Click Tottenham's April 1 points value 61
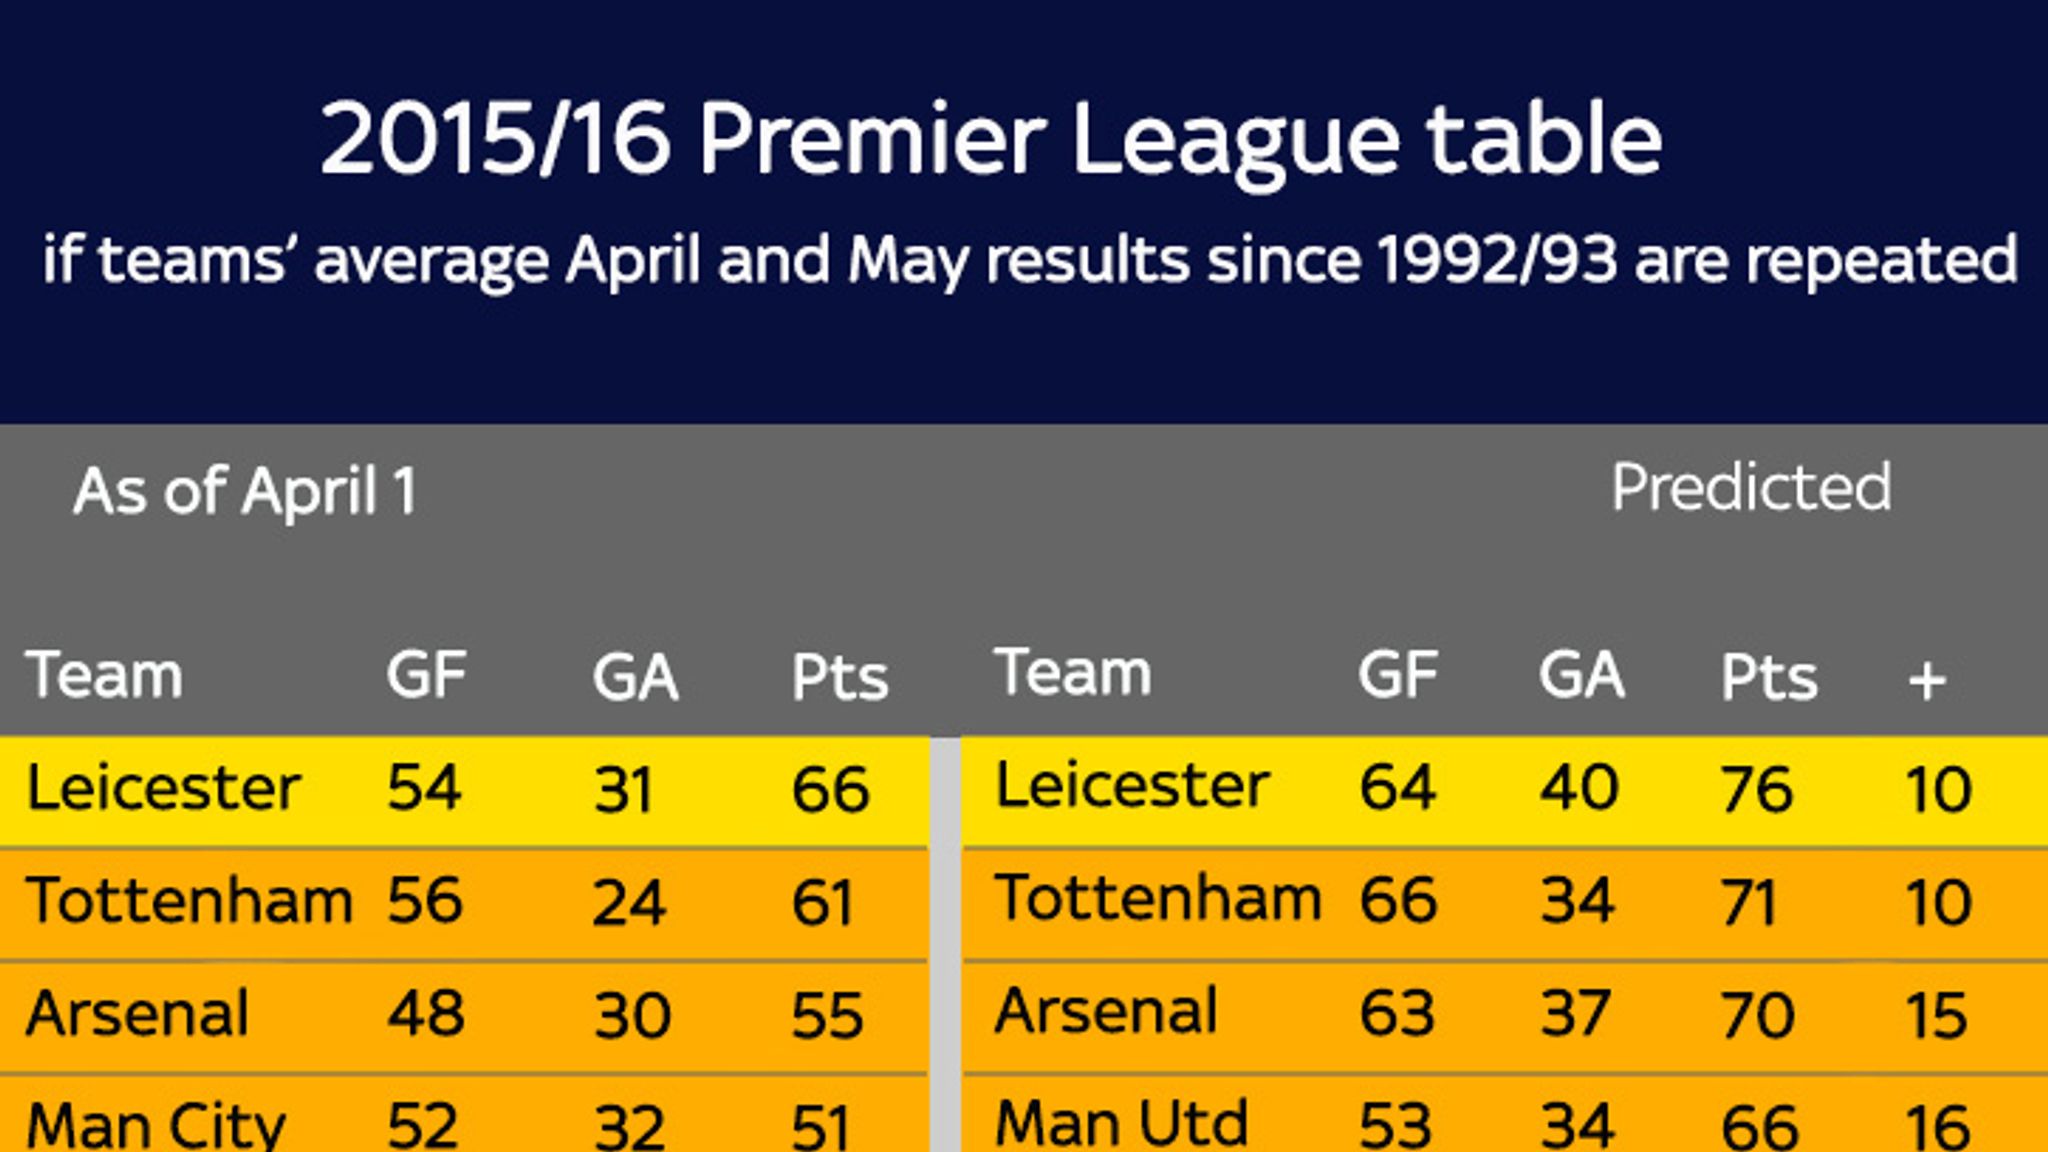The height and width of the screenshot is (1152, 2048). [822, 902]
